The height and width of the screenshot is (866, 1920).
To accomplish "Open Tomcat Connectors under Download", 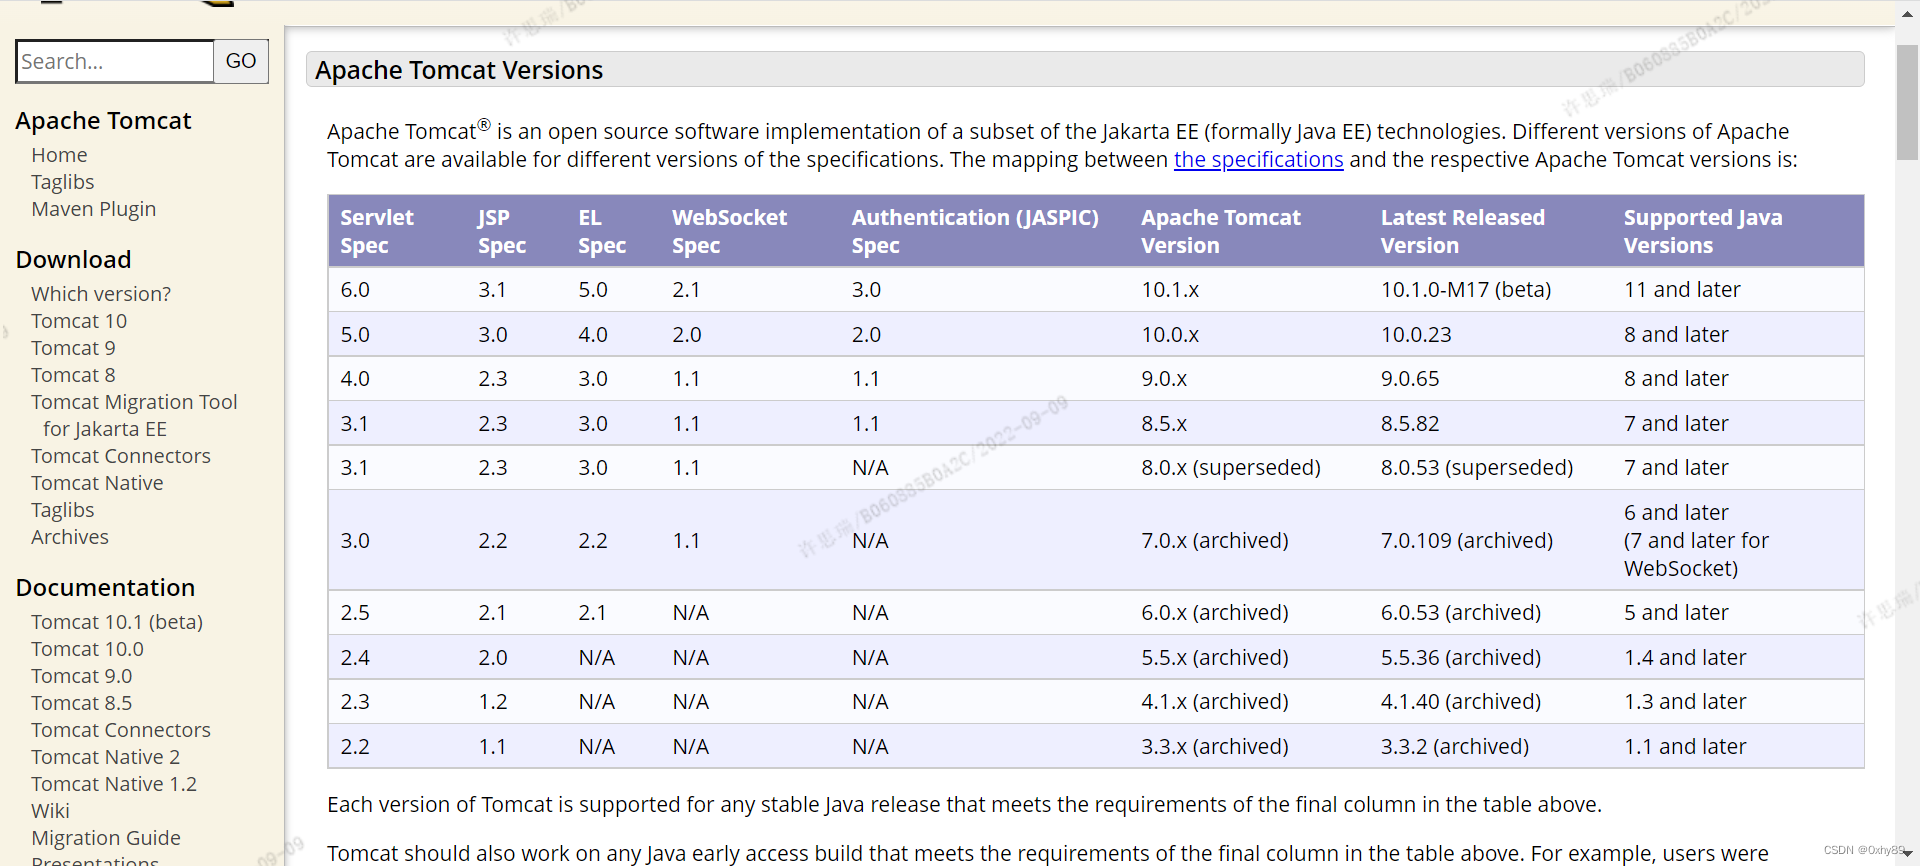I will point(121,456).
